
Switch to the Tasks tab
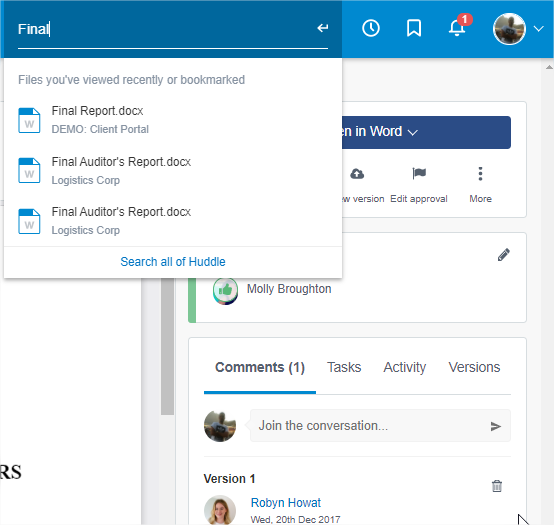tap(344, 367)
